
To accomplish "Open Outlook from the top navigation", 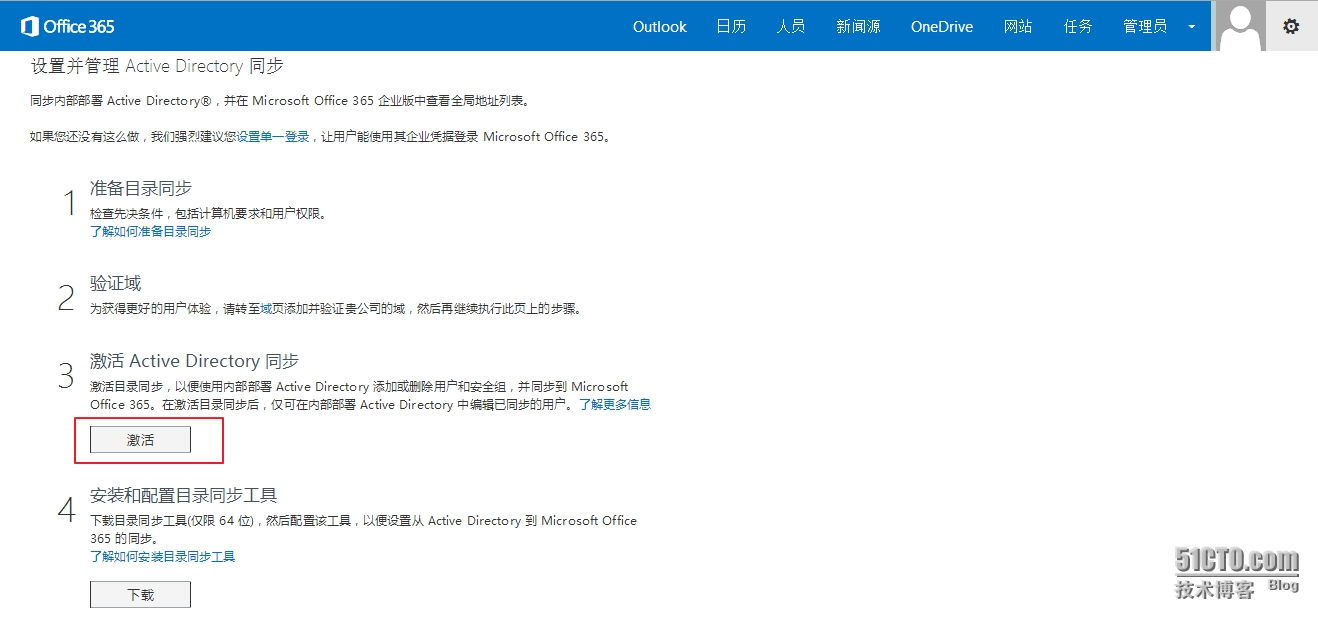I will click(659, 27).
